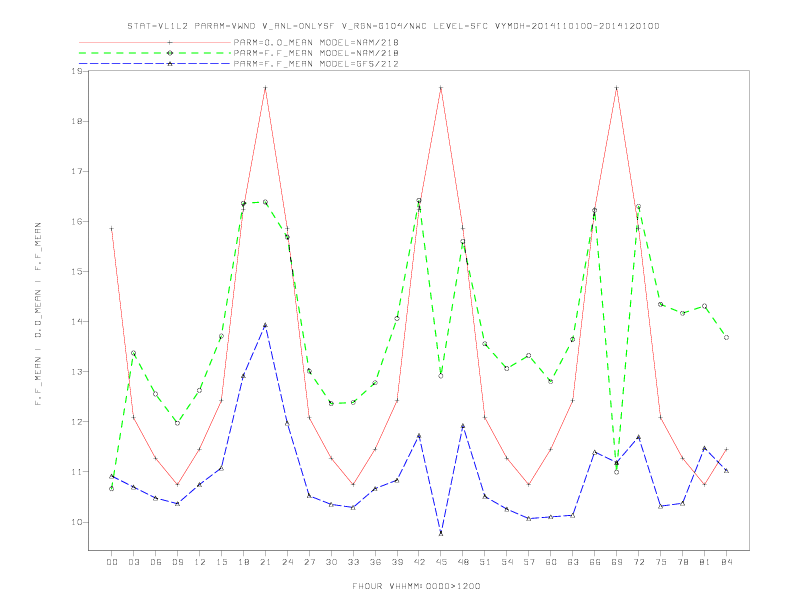This screenshot has width=792, height=612.
Task: Click x-axis tick label 24
Action: pyautogui.click(x=287, y=562)
